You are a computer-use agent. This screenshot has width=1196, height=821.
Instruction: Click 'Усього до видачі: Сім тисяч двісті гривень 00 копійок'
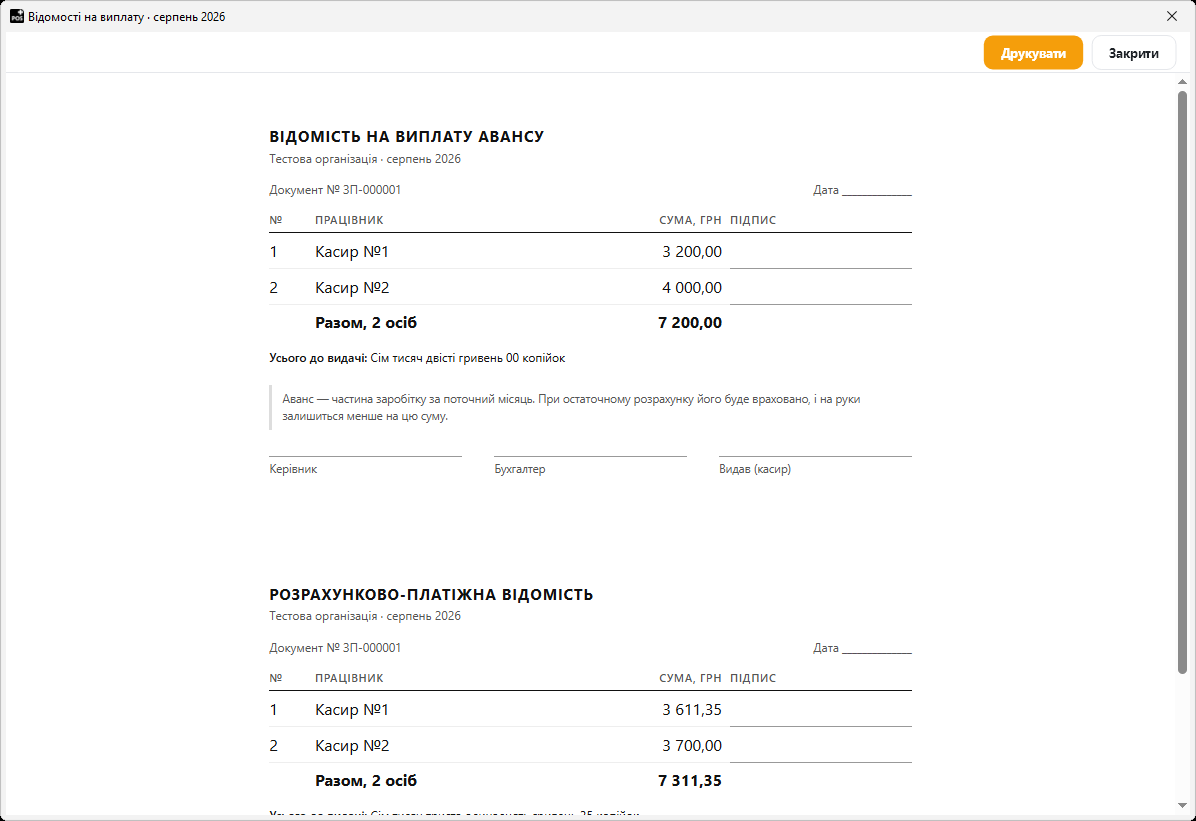point(417,358)
